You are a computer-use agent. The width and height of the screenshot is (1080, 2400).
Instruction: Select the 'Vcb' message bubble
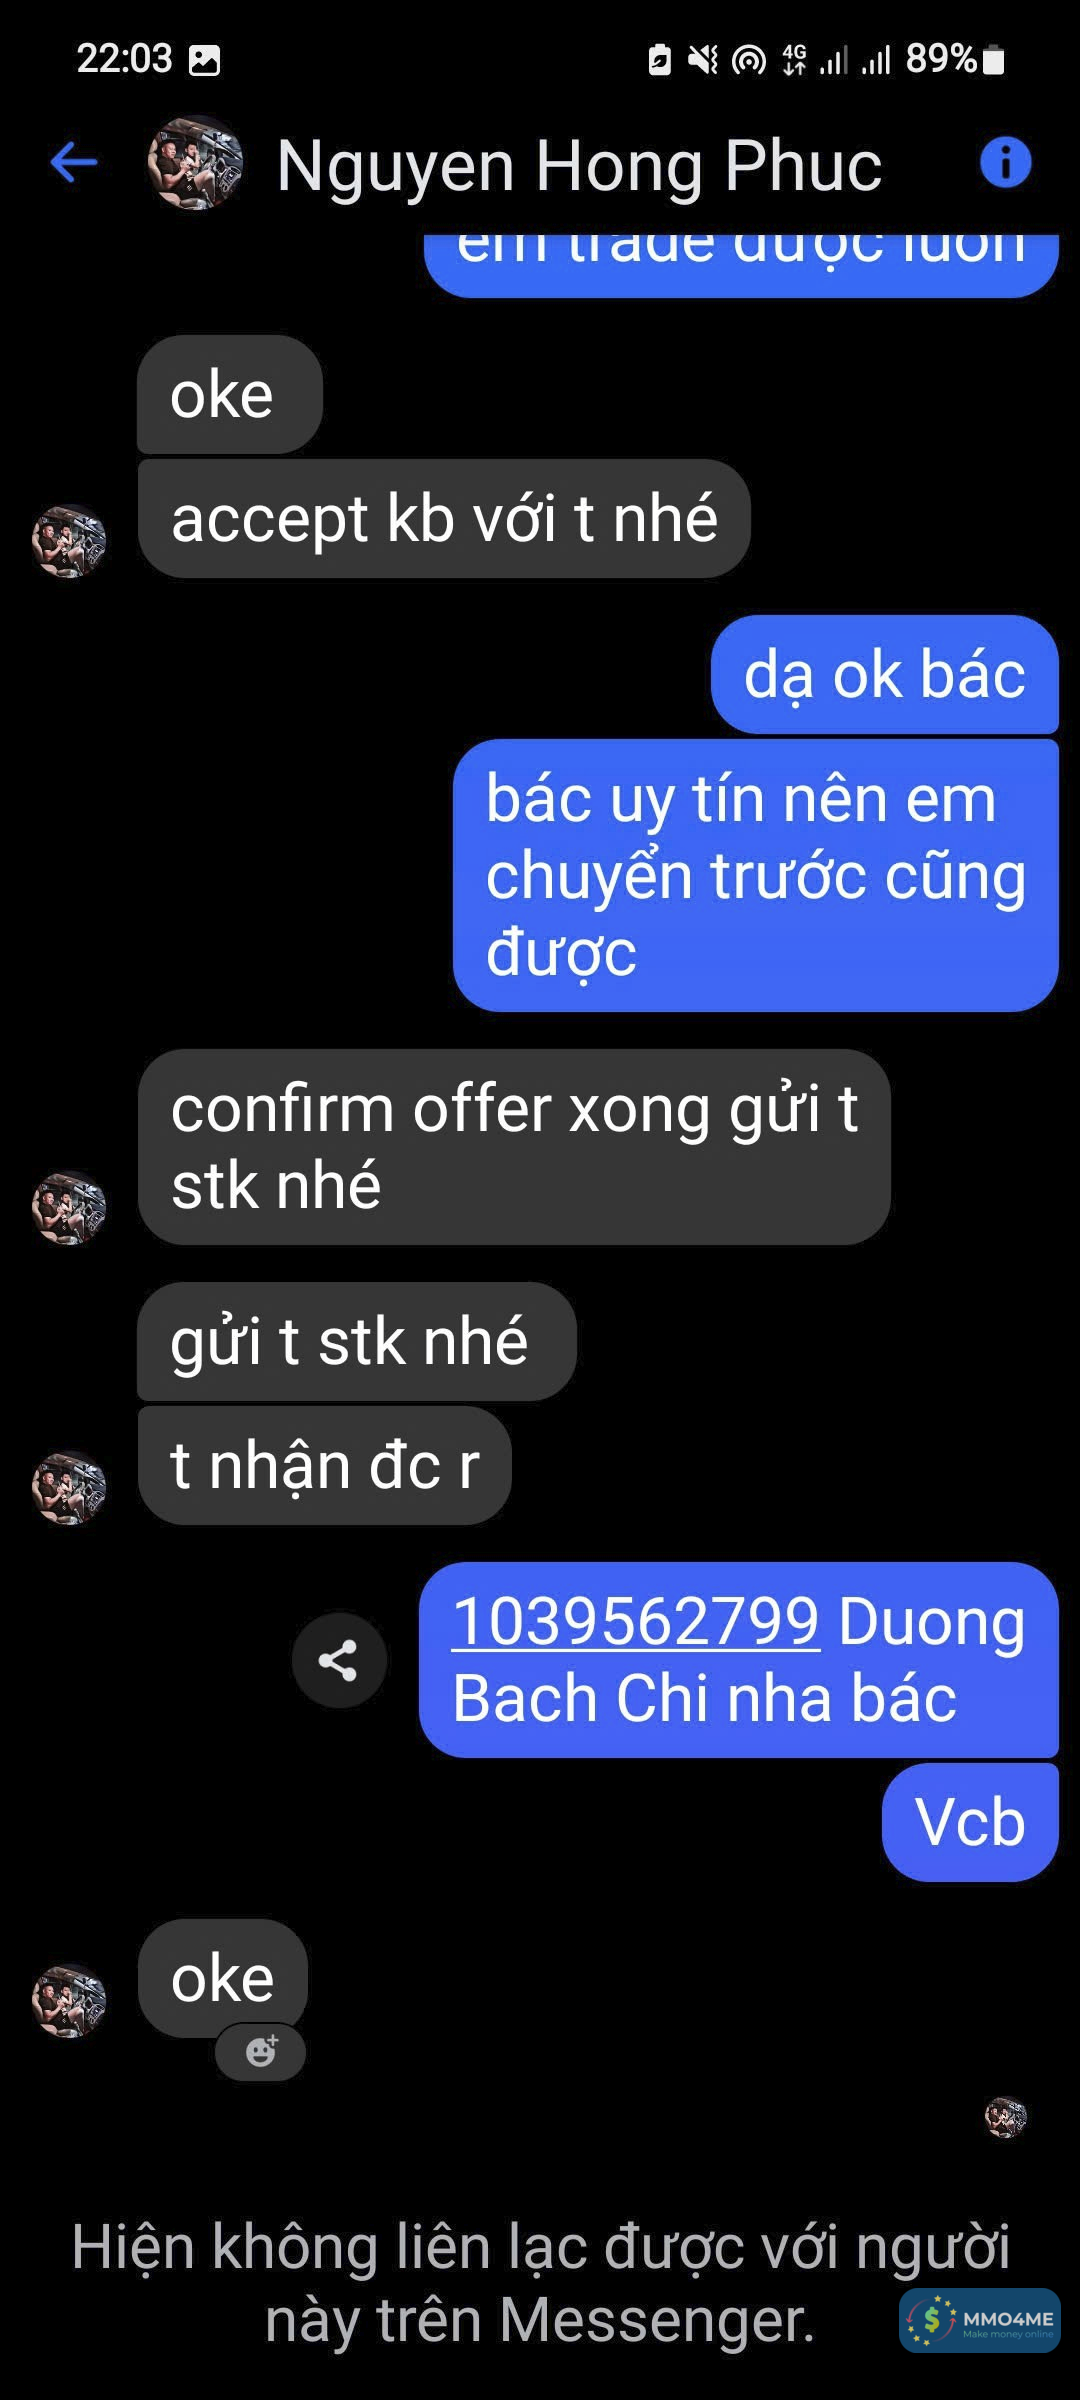tap(970, 1822)
